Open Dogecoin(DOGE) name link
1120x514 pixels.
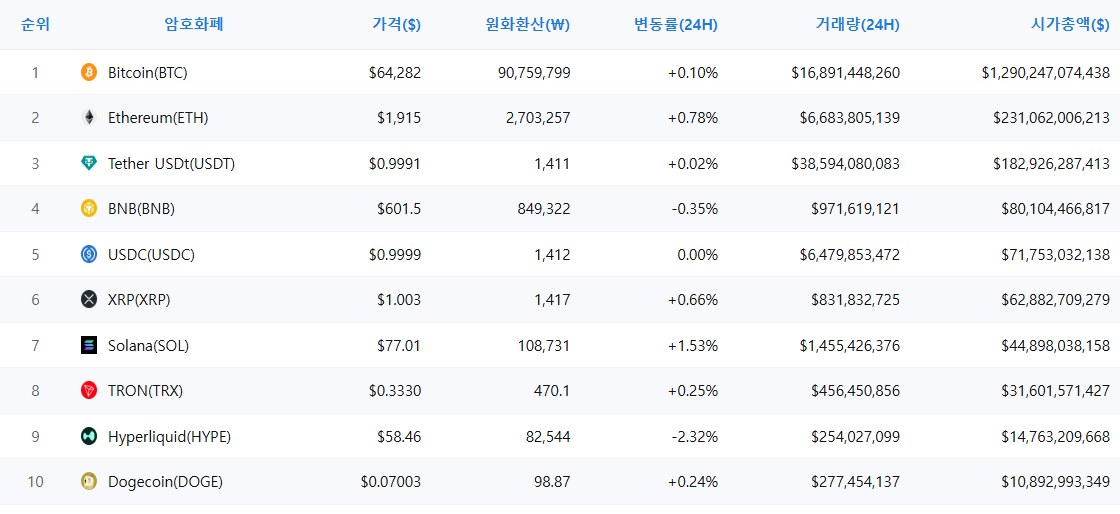pos(166,483)
